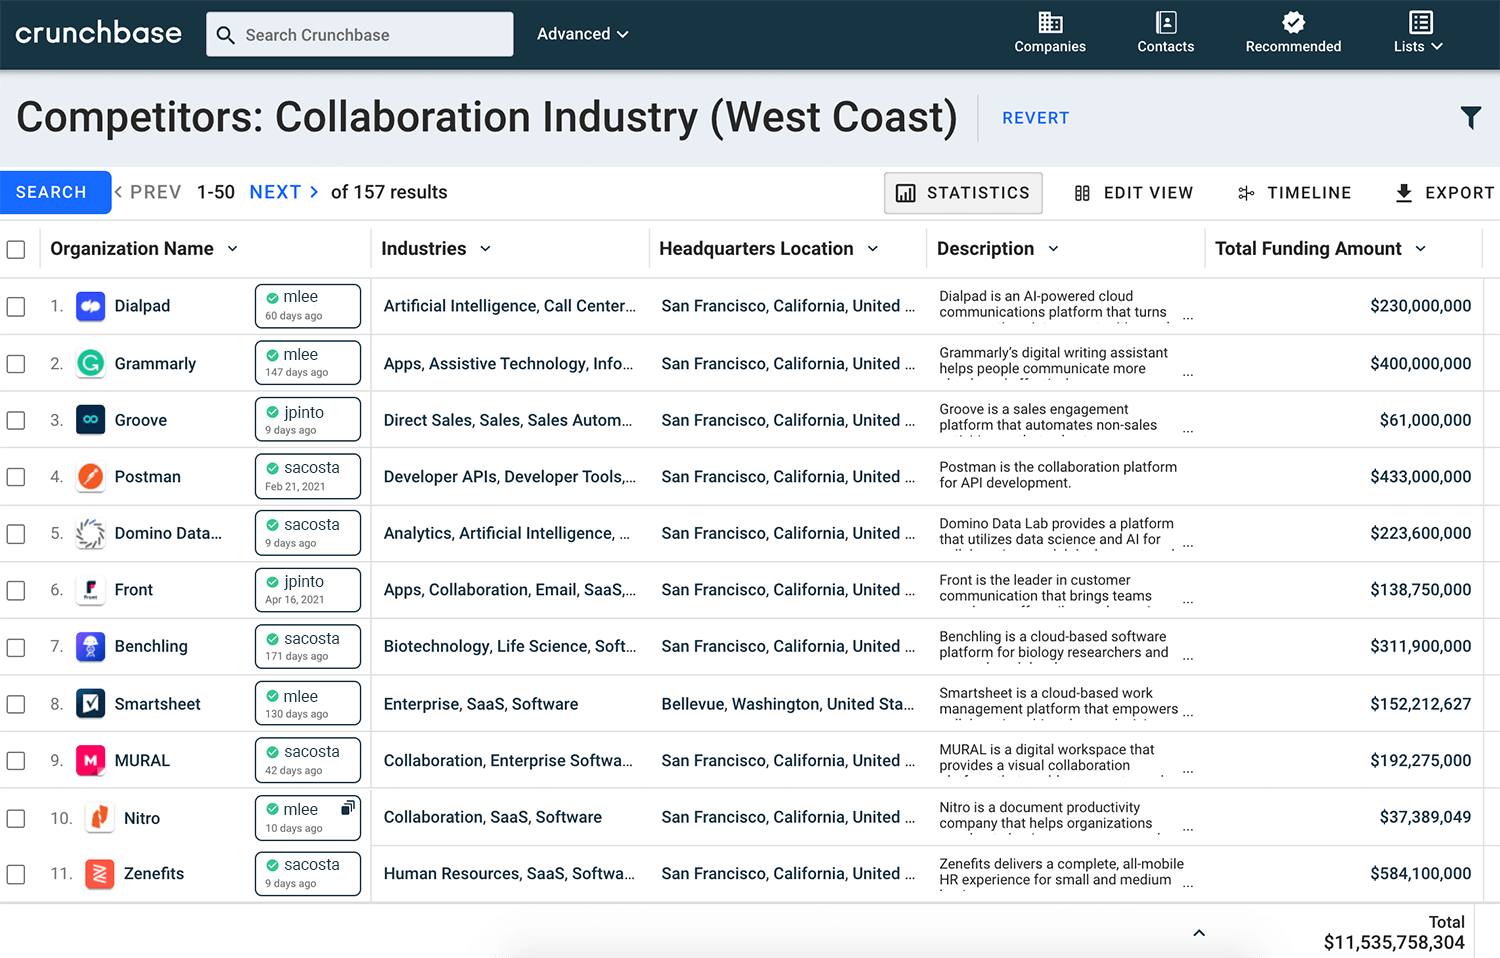Click the filter funnel icon
The width and height of the screenshot is (1500, 958).
click(1470, 117)
